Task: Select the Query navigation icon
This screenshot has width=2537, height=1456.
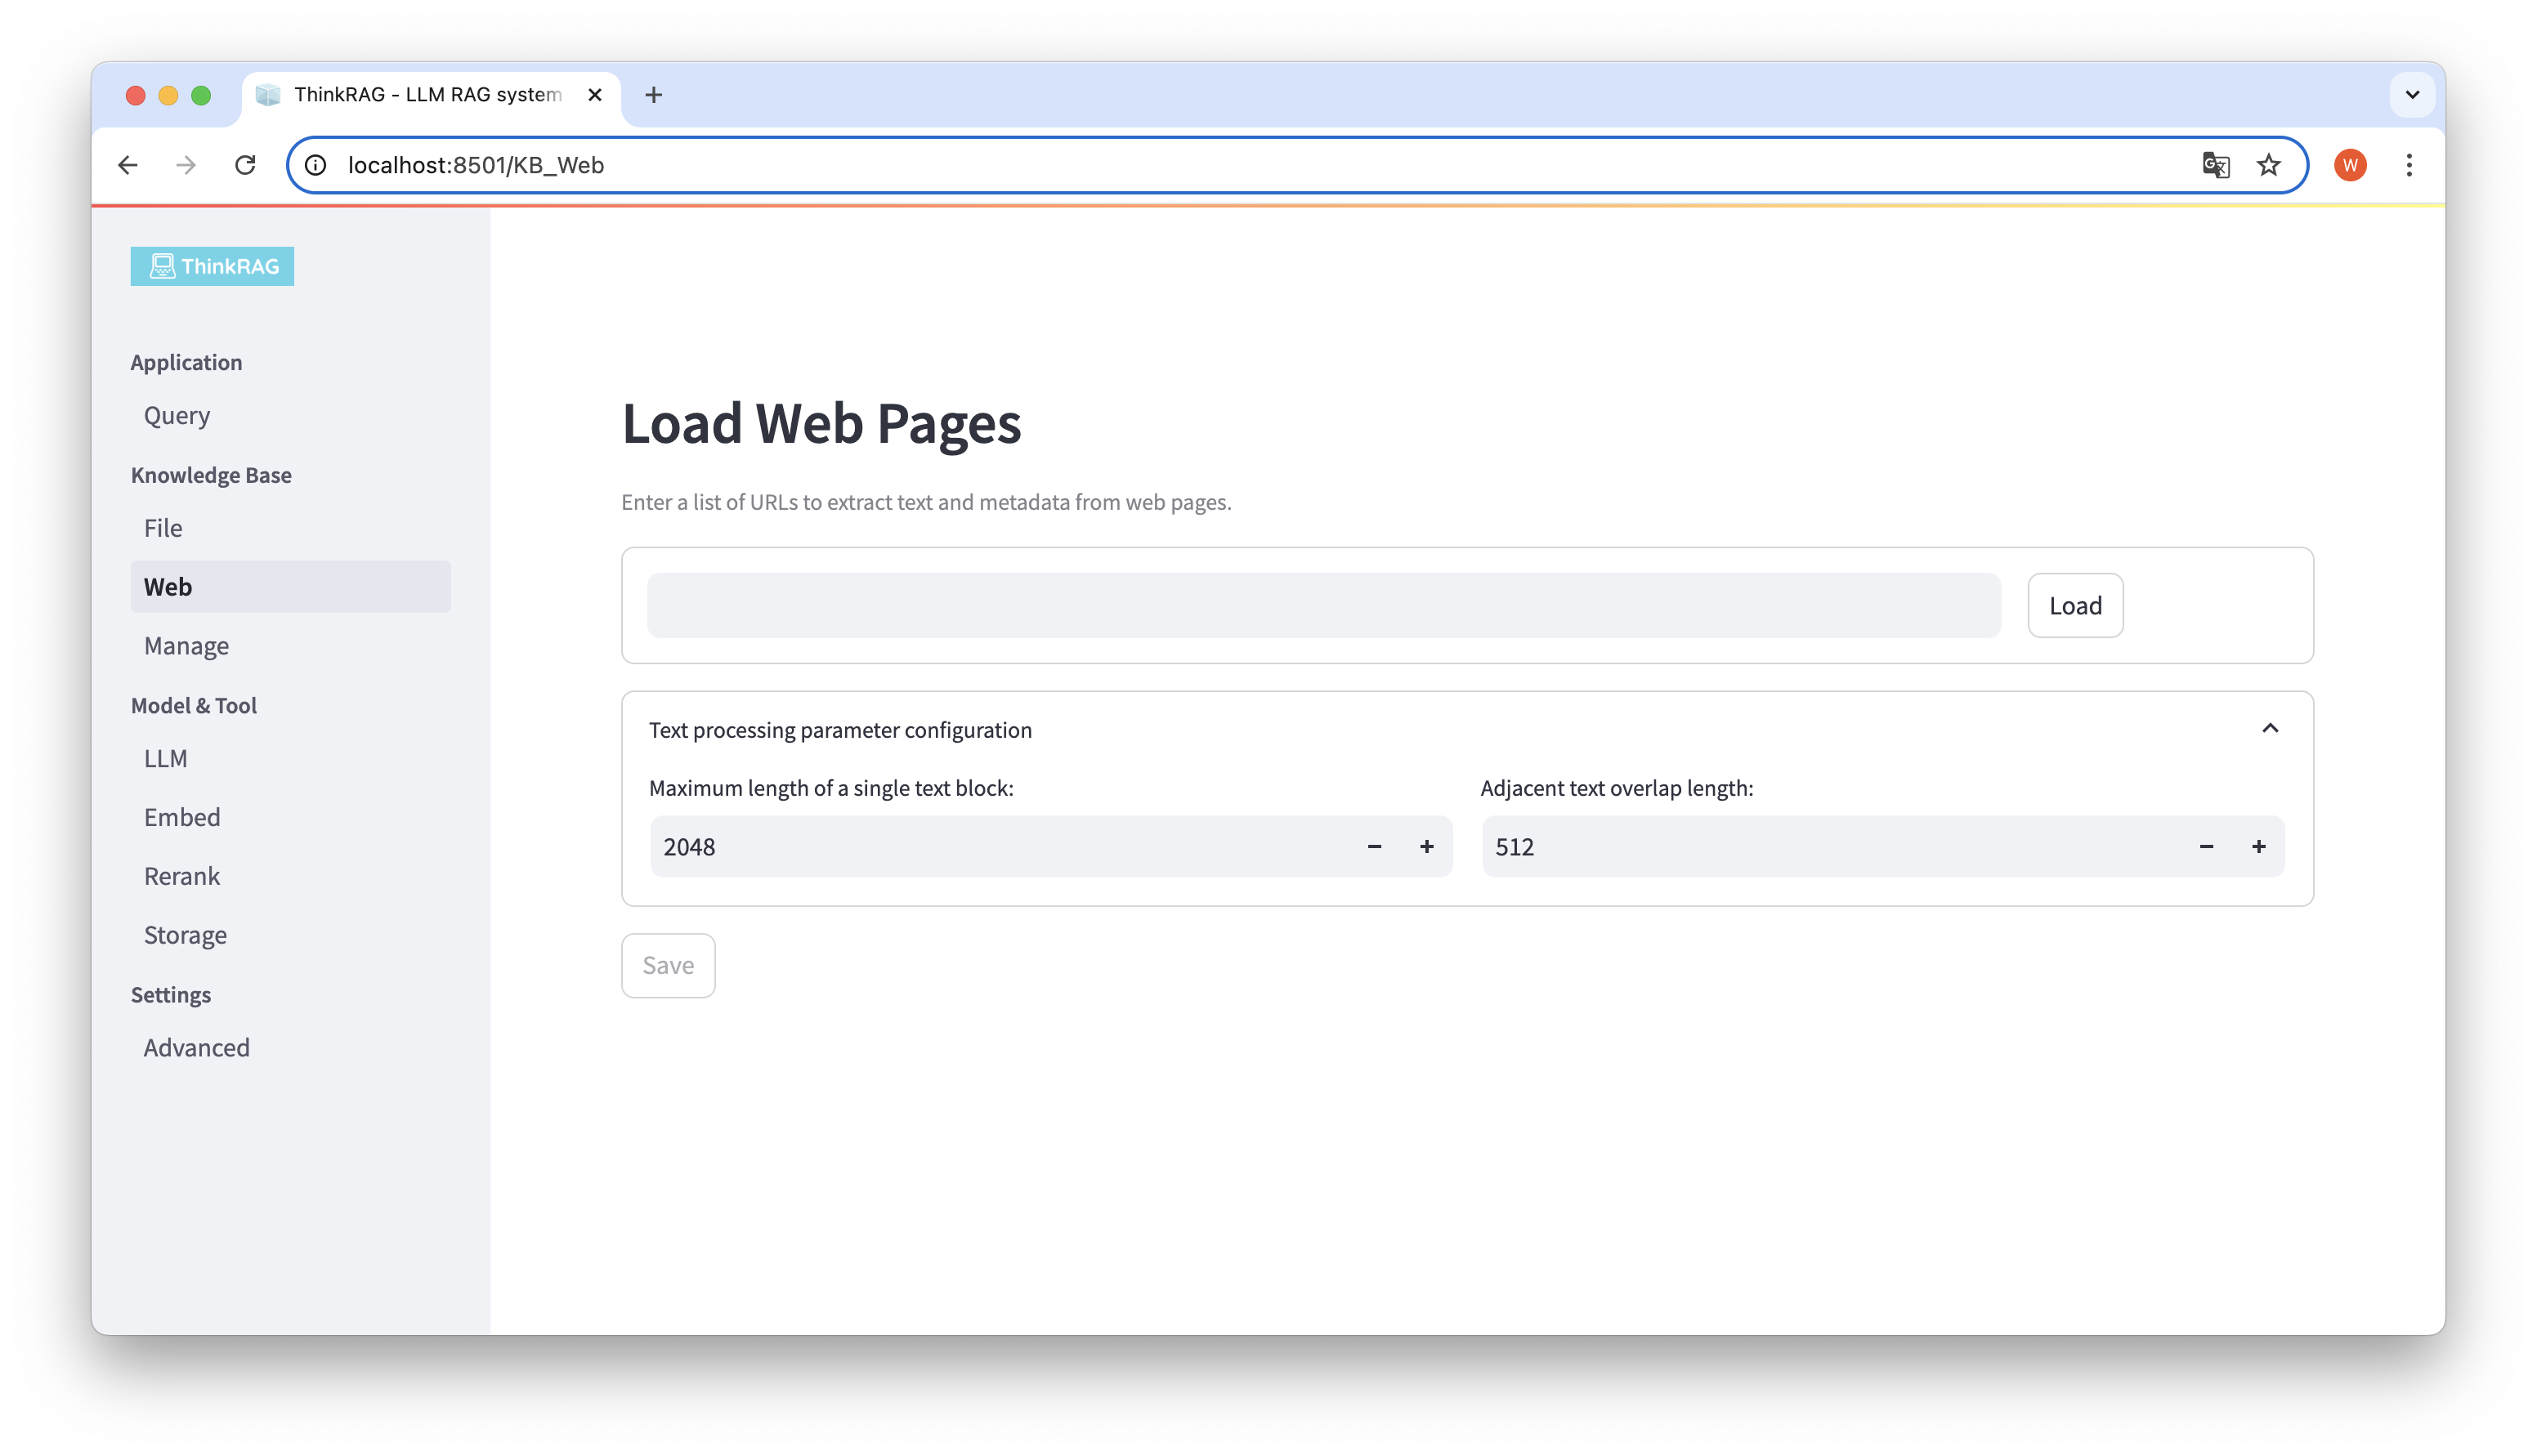Action: pos(176,413)
